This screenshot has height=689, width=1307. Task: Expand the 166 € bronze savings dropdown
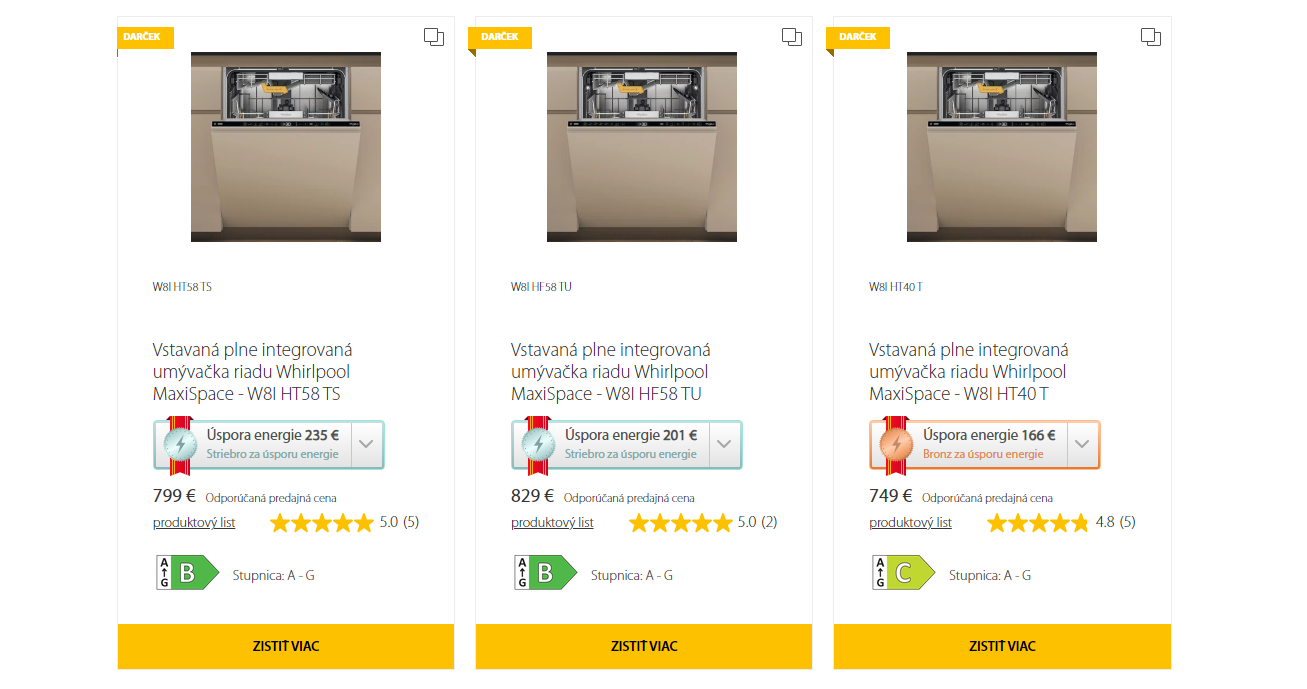1082,445
